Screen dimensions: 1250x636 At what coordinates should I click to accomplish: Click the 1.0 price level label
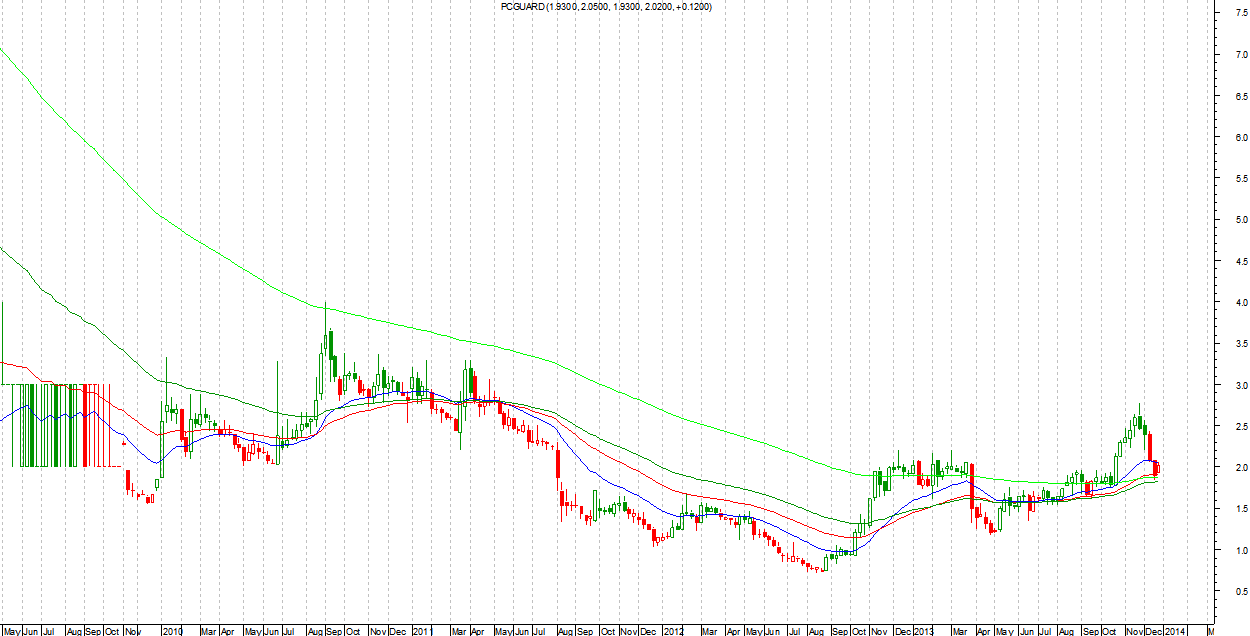1238,551
